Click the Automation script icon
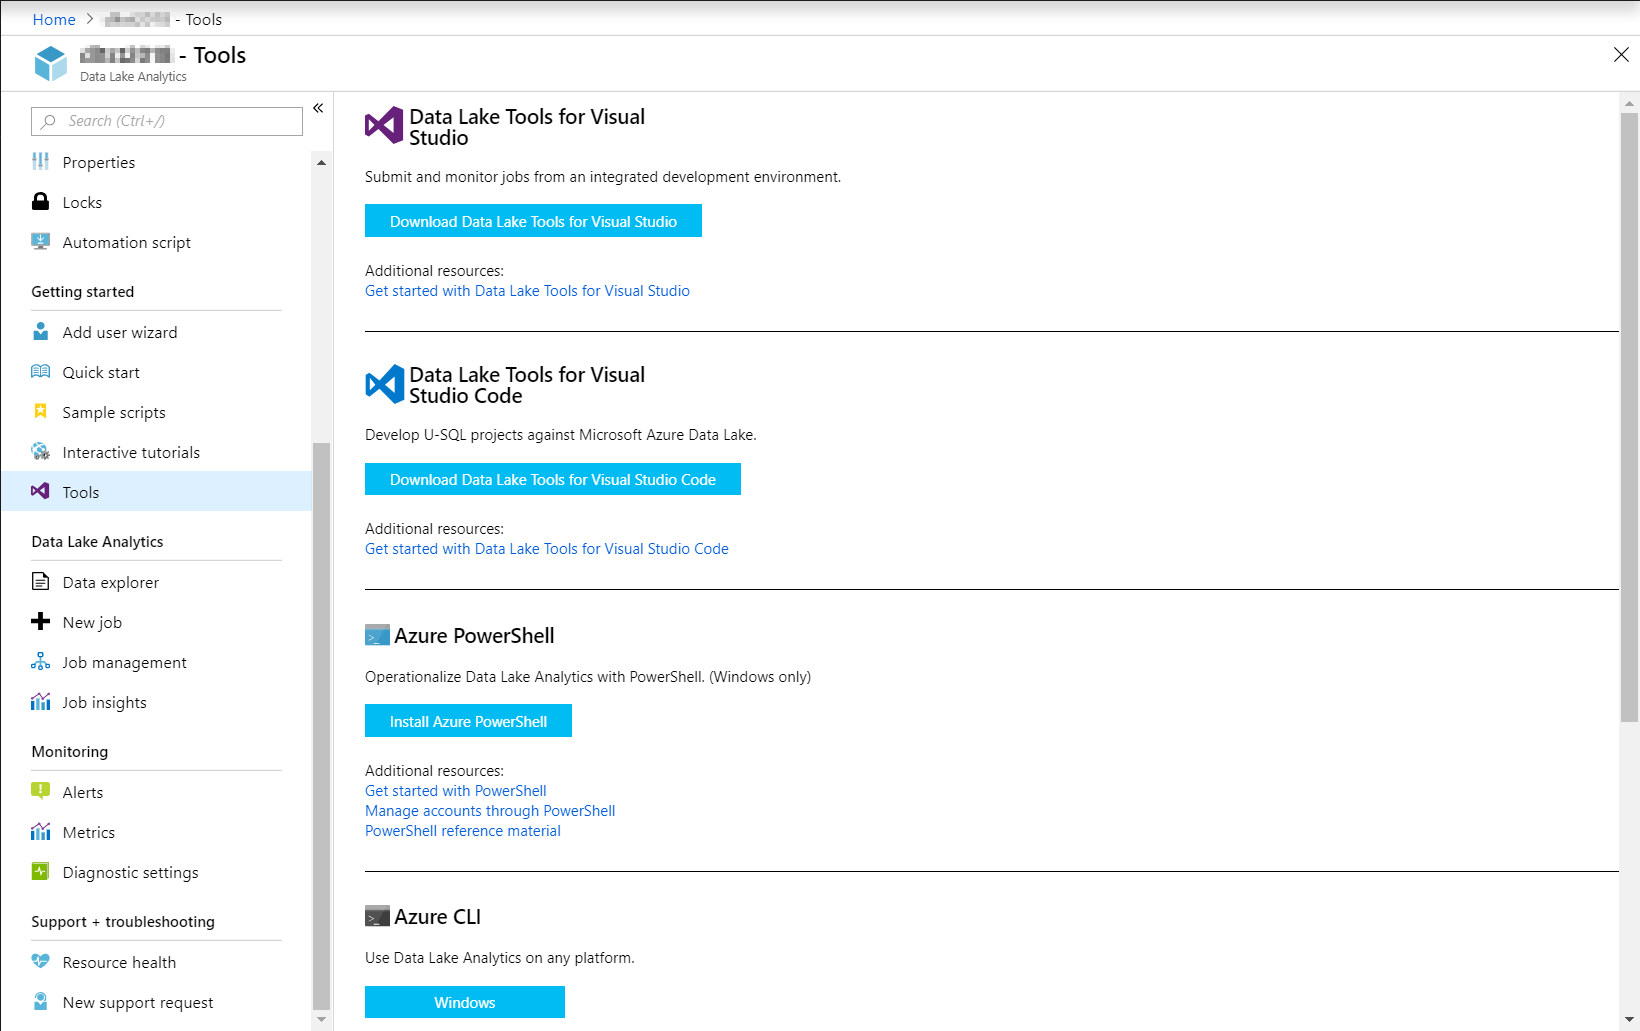Viewport: 1640px width, 1031px height. [40, 241]
